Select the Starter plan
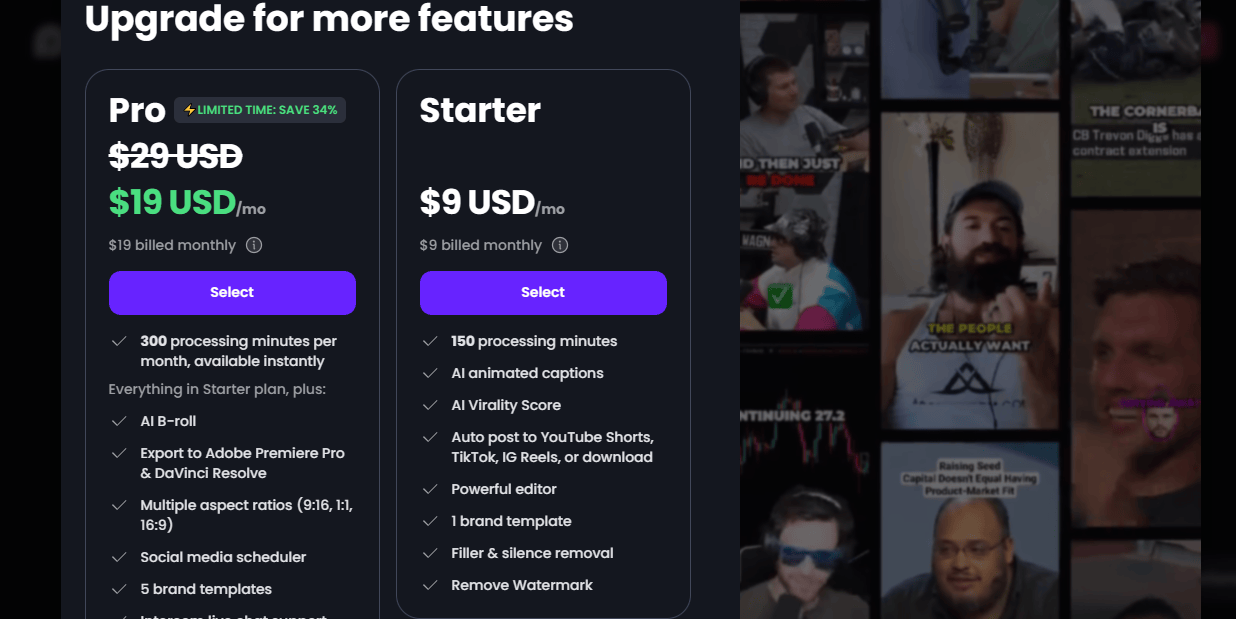The width and height of the screenshot is (1236, 619). click(543, 293)
